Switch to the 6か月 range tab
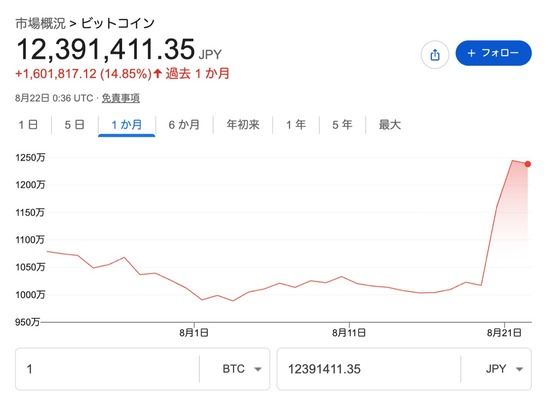This screenshot has width=550, height=396. (184, 125)
